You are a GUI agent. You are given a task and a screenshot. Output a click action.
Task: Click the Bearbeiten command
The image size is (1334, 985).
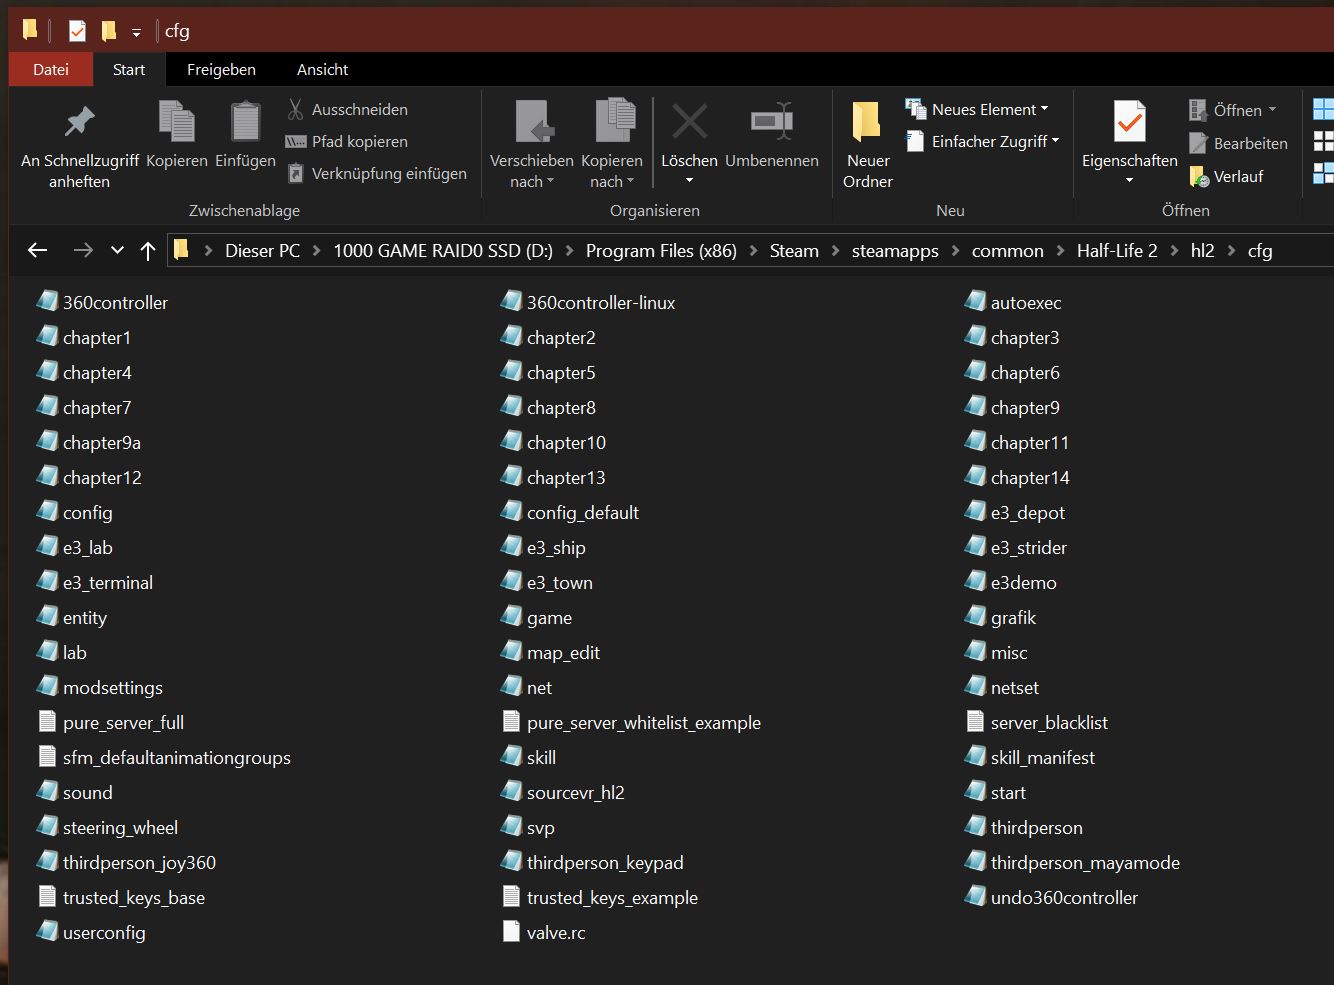[1238, 143]
